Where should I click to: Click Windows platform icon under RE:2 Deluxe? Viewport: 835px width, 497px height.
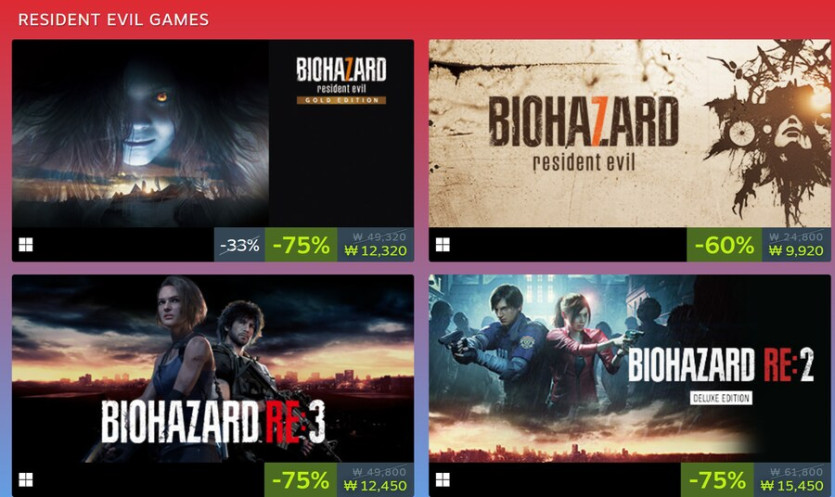tap(443, 479)
